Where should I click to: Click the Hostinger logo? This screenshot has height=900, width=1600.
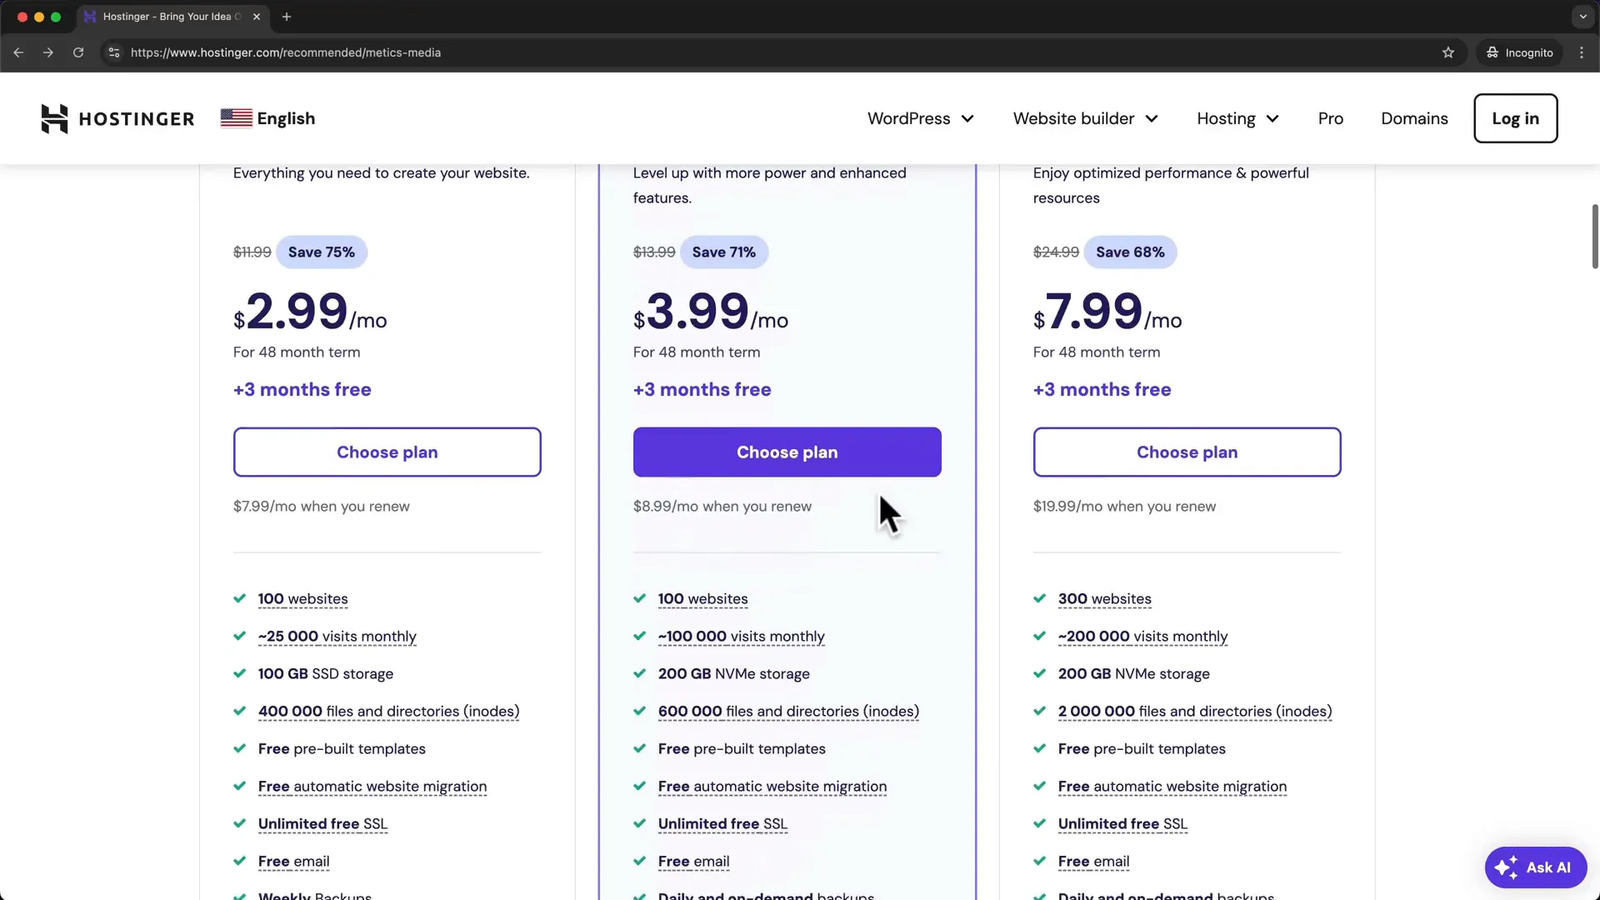[118, 118]
